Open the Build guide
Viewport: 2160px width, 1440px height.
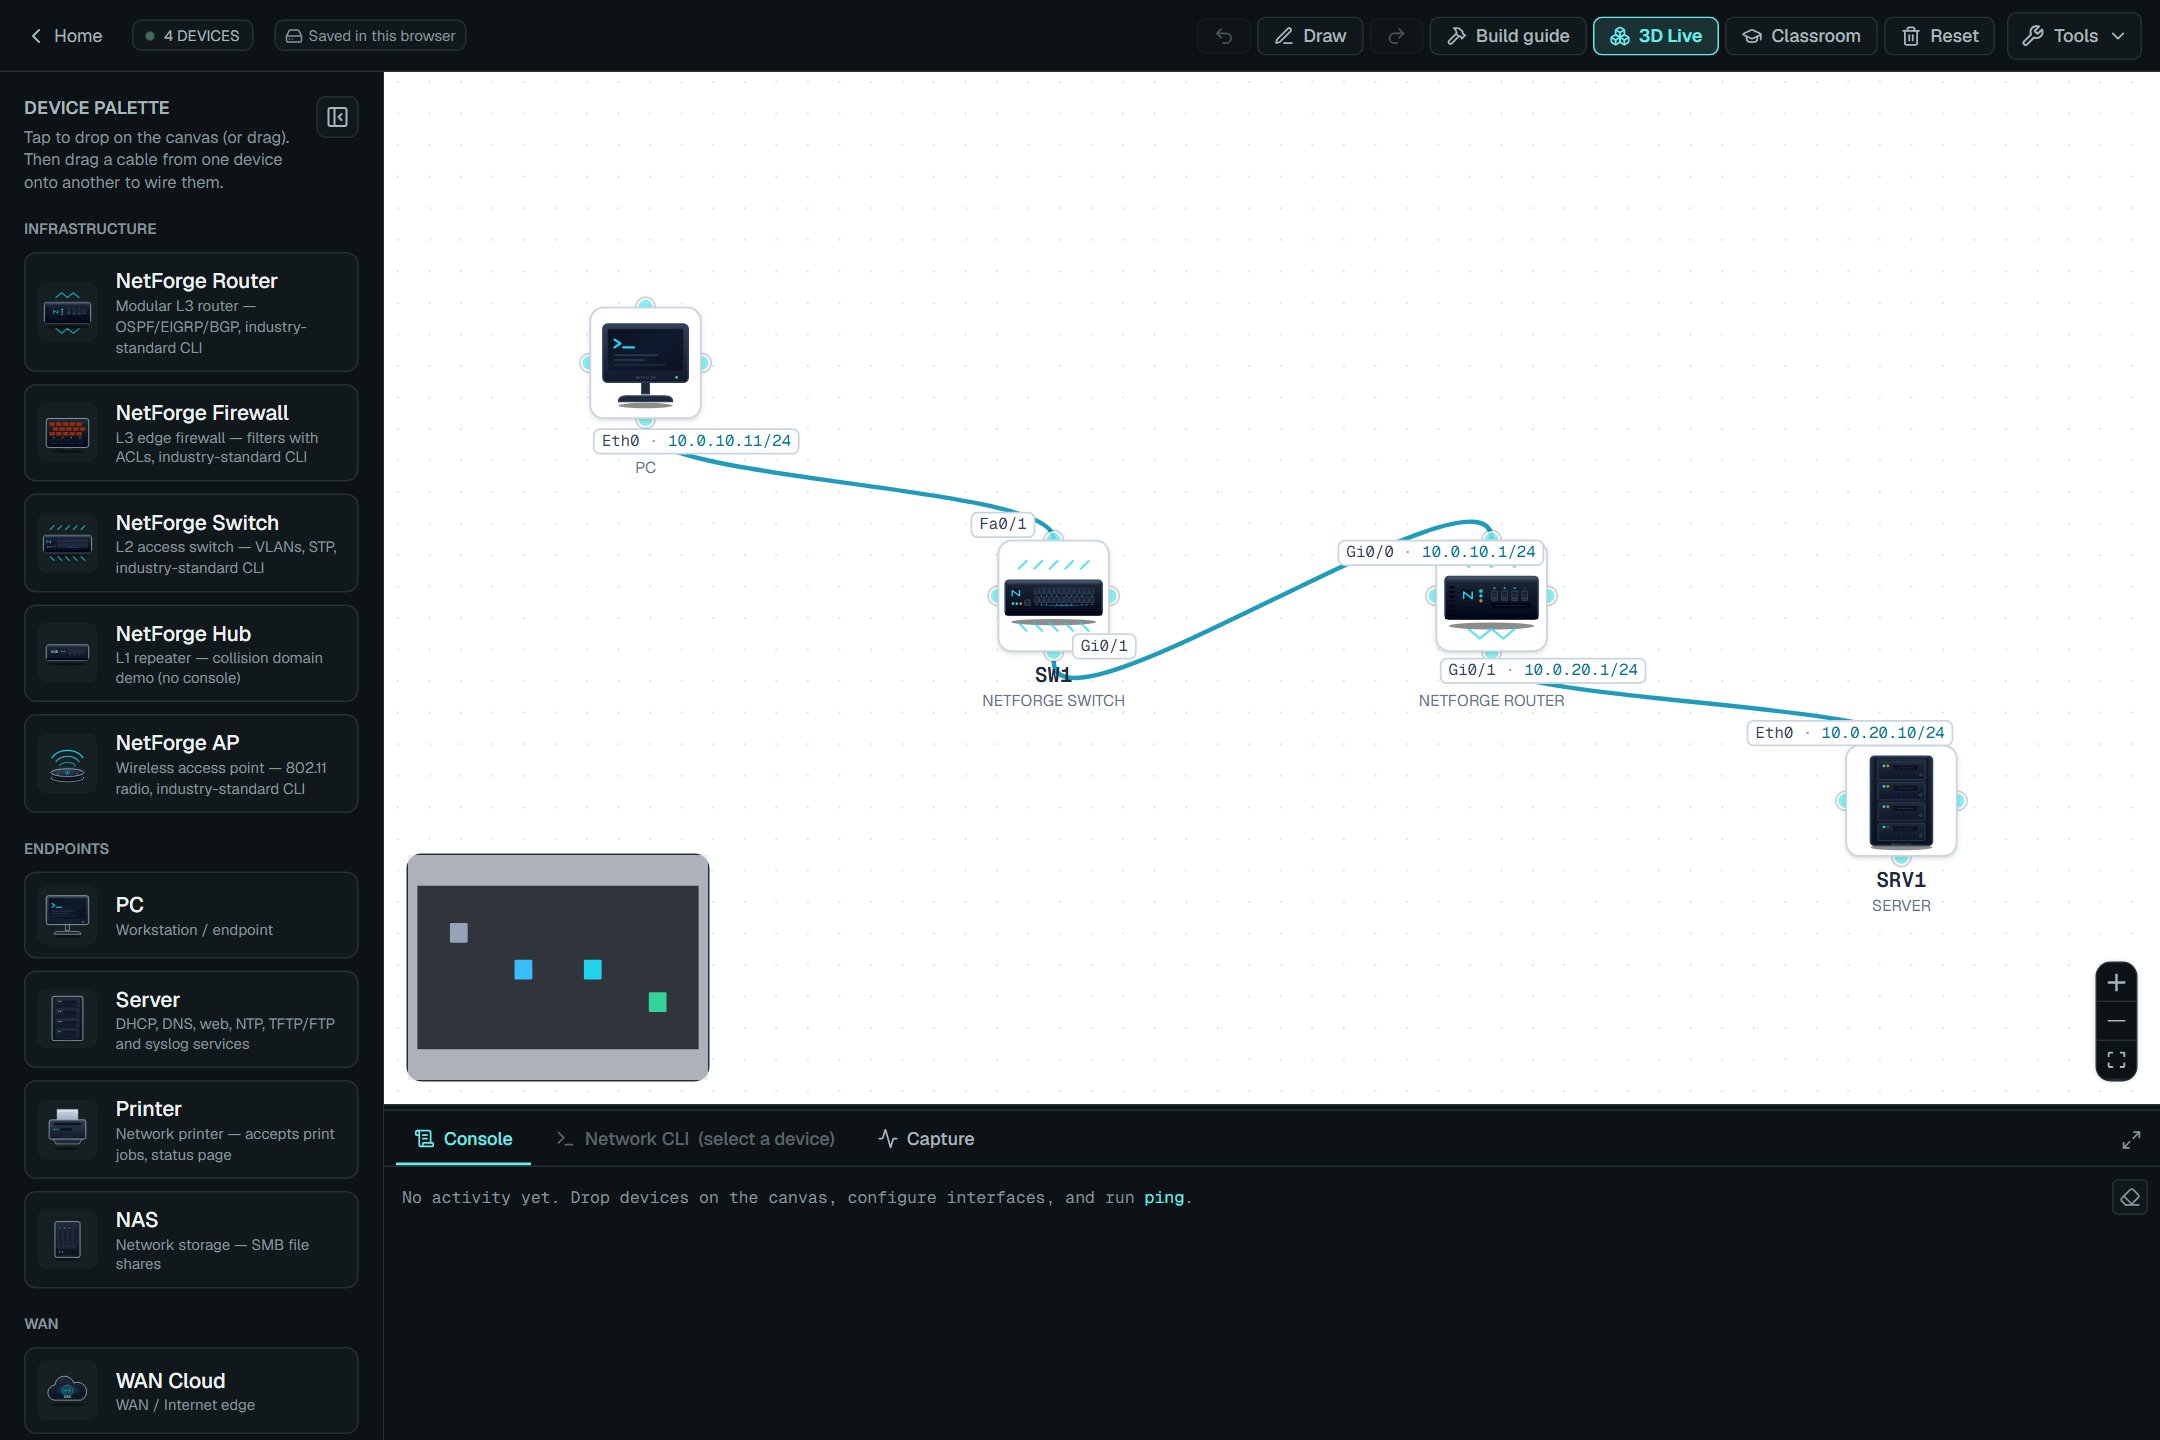(1508, 36)
